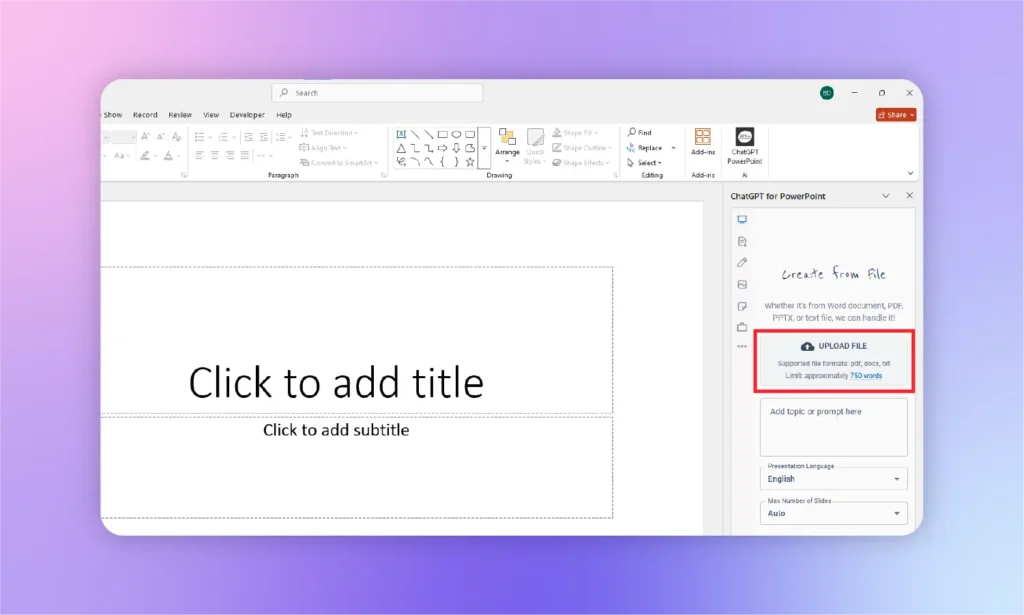Screen dimensions: 1024x615
Task: Open the Review ribbon tab
Action: (x=180, y=115)
